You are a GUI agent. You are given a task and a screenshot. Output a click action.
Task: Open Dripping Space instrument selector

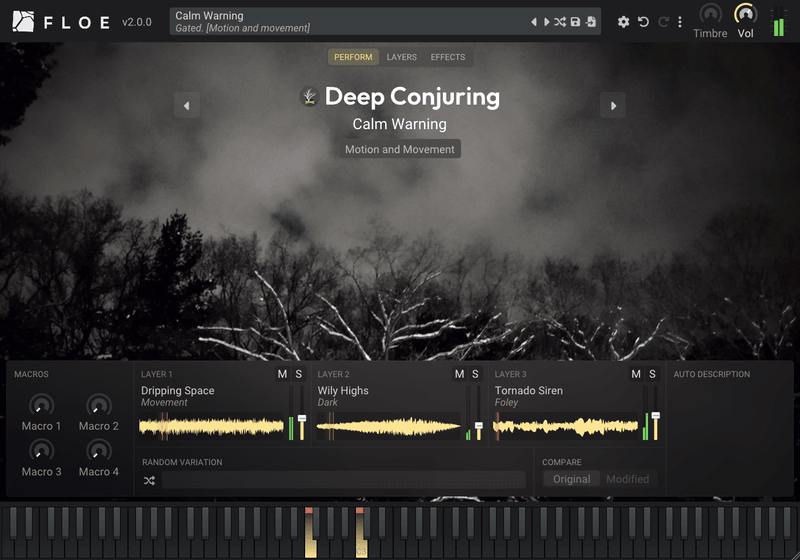tap(178, 390)
